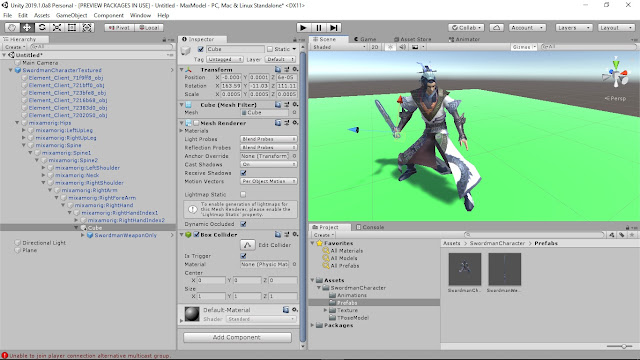
Task: Click error icon in status bar
Action: click(x=4, y=356)
